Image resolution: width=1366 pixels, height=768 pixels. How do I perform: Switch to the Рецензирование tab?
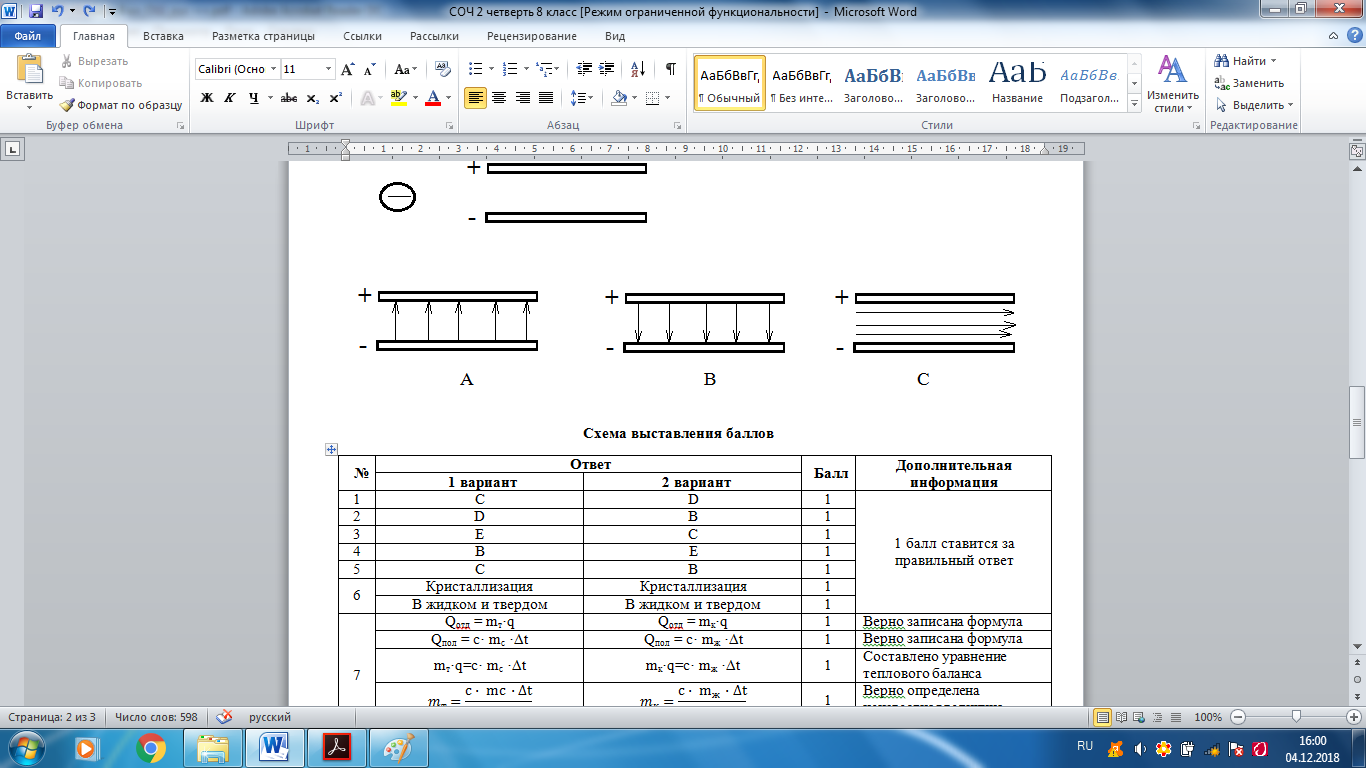click(532, 36)
